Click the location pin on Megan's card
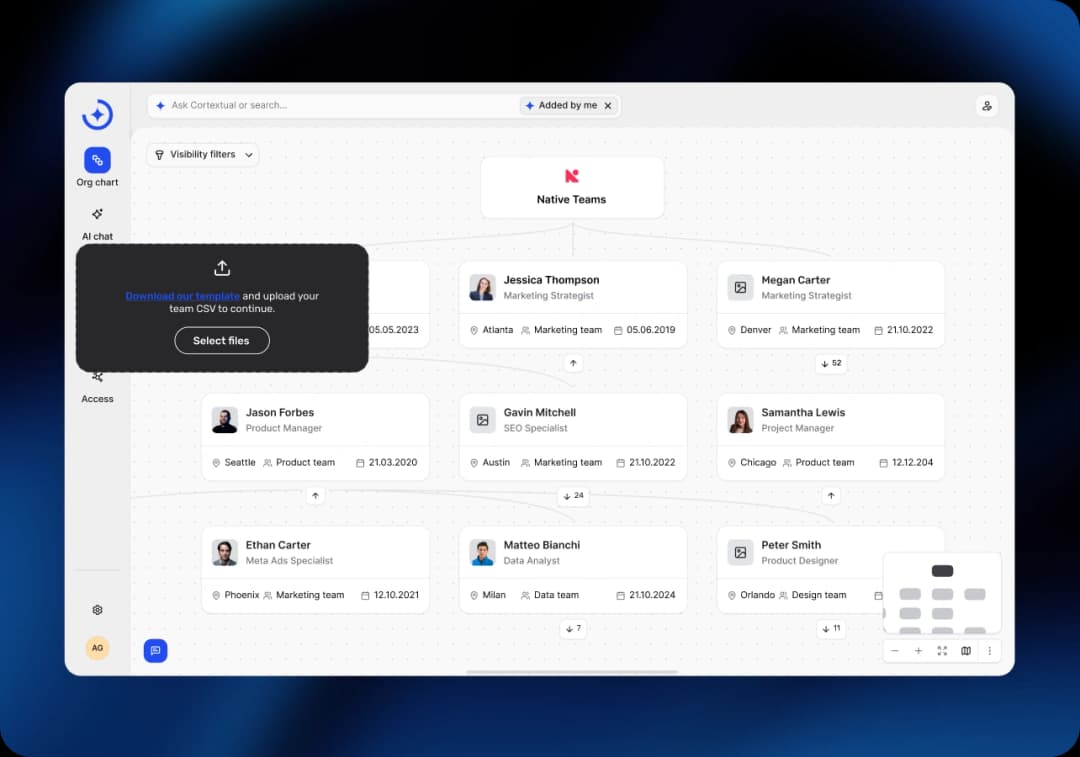The width and height of the screenshot is (1080, 757). point(731,331)
